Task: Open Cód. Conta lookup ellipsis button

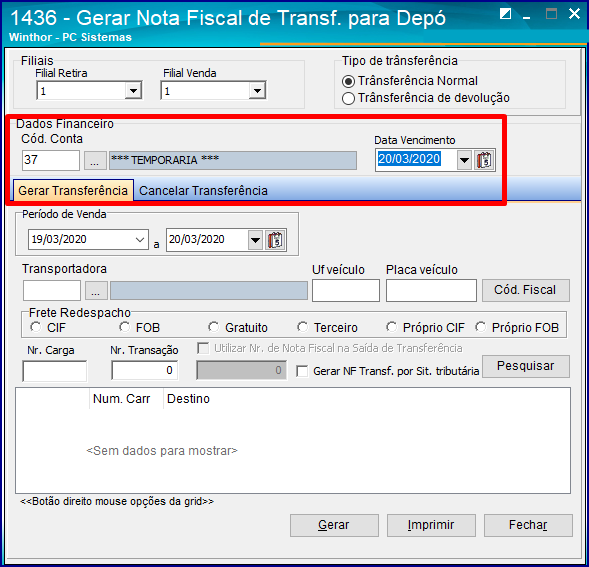Action: pos(95,160)
